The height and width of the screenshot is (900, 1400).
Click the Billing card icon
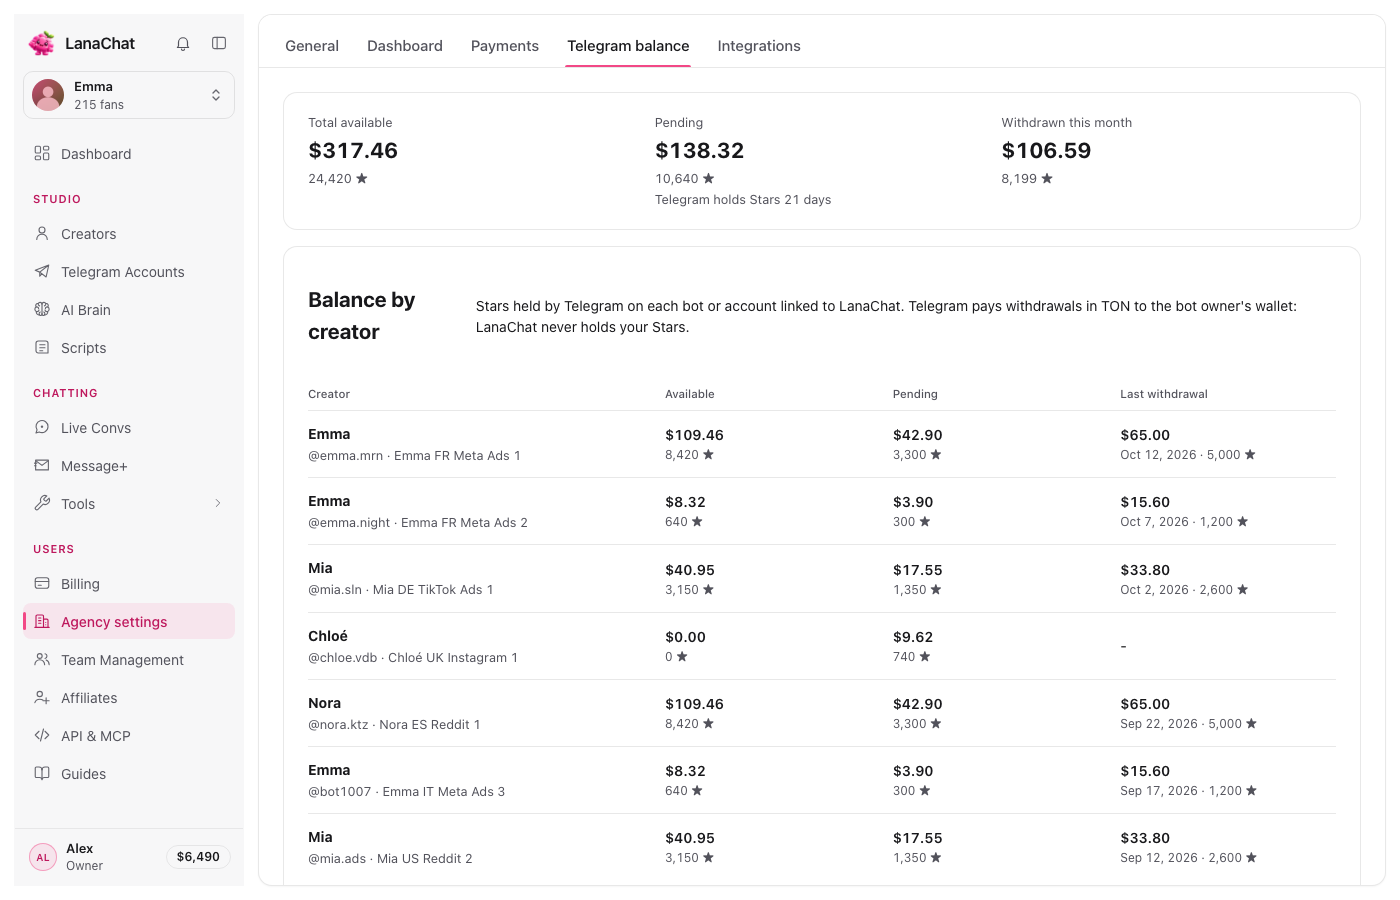tap(42, 583)
